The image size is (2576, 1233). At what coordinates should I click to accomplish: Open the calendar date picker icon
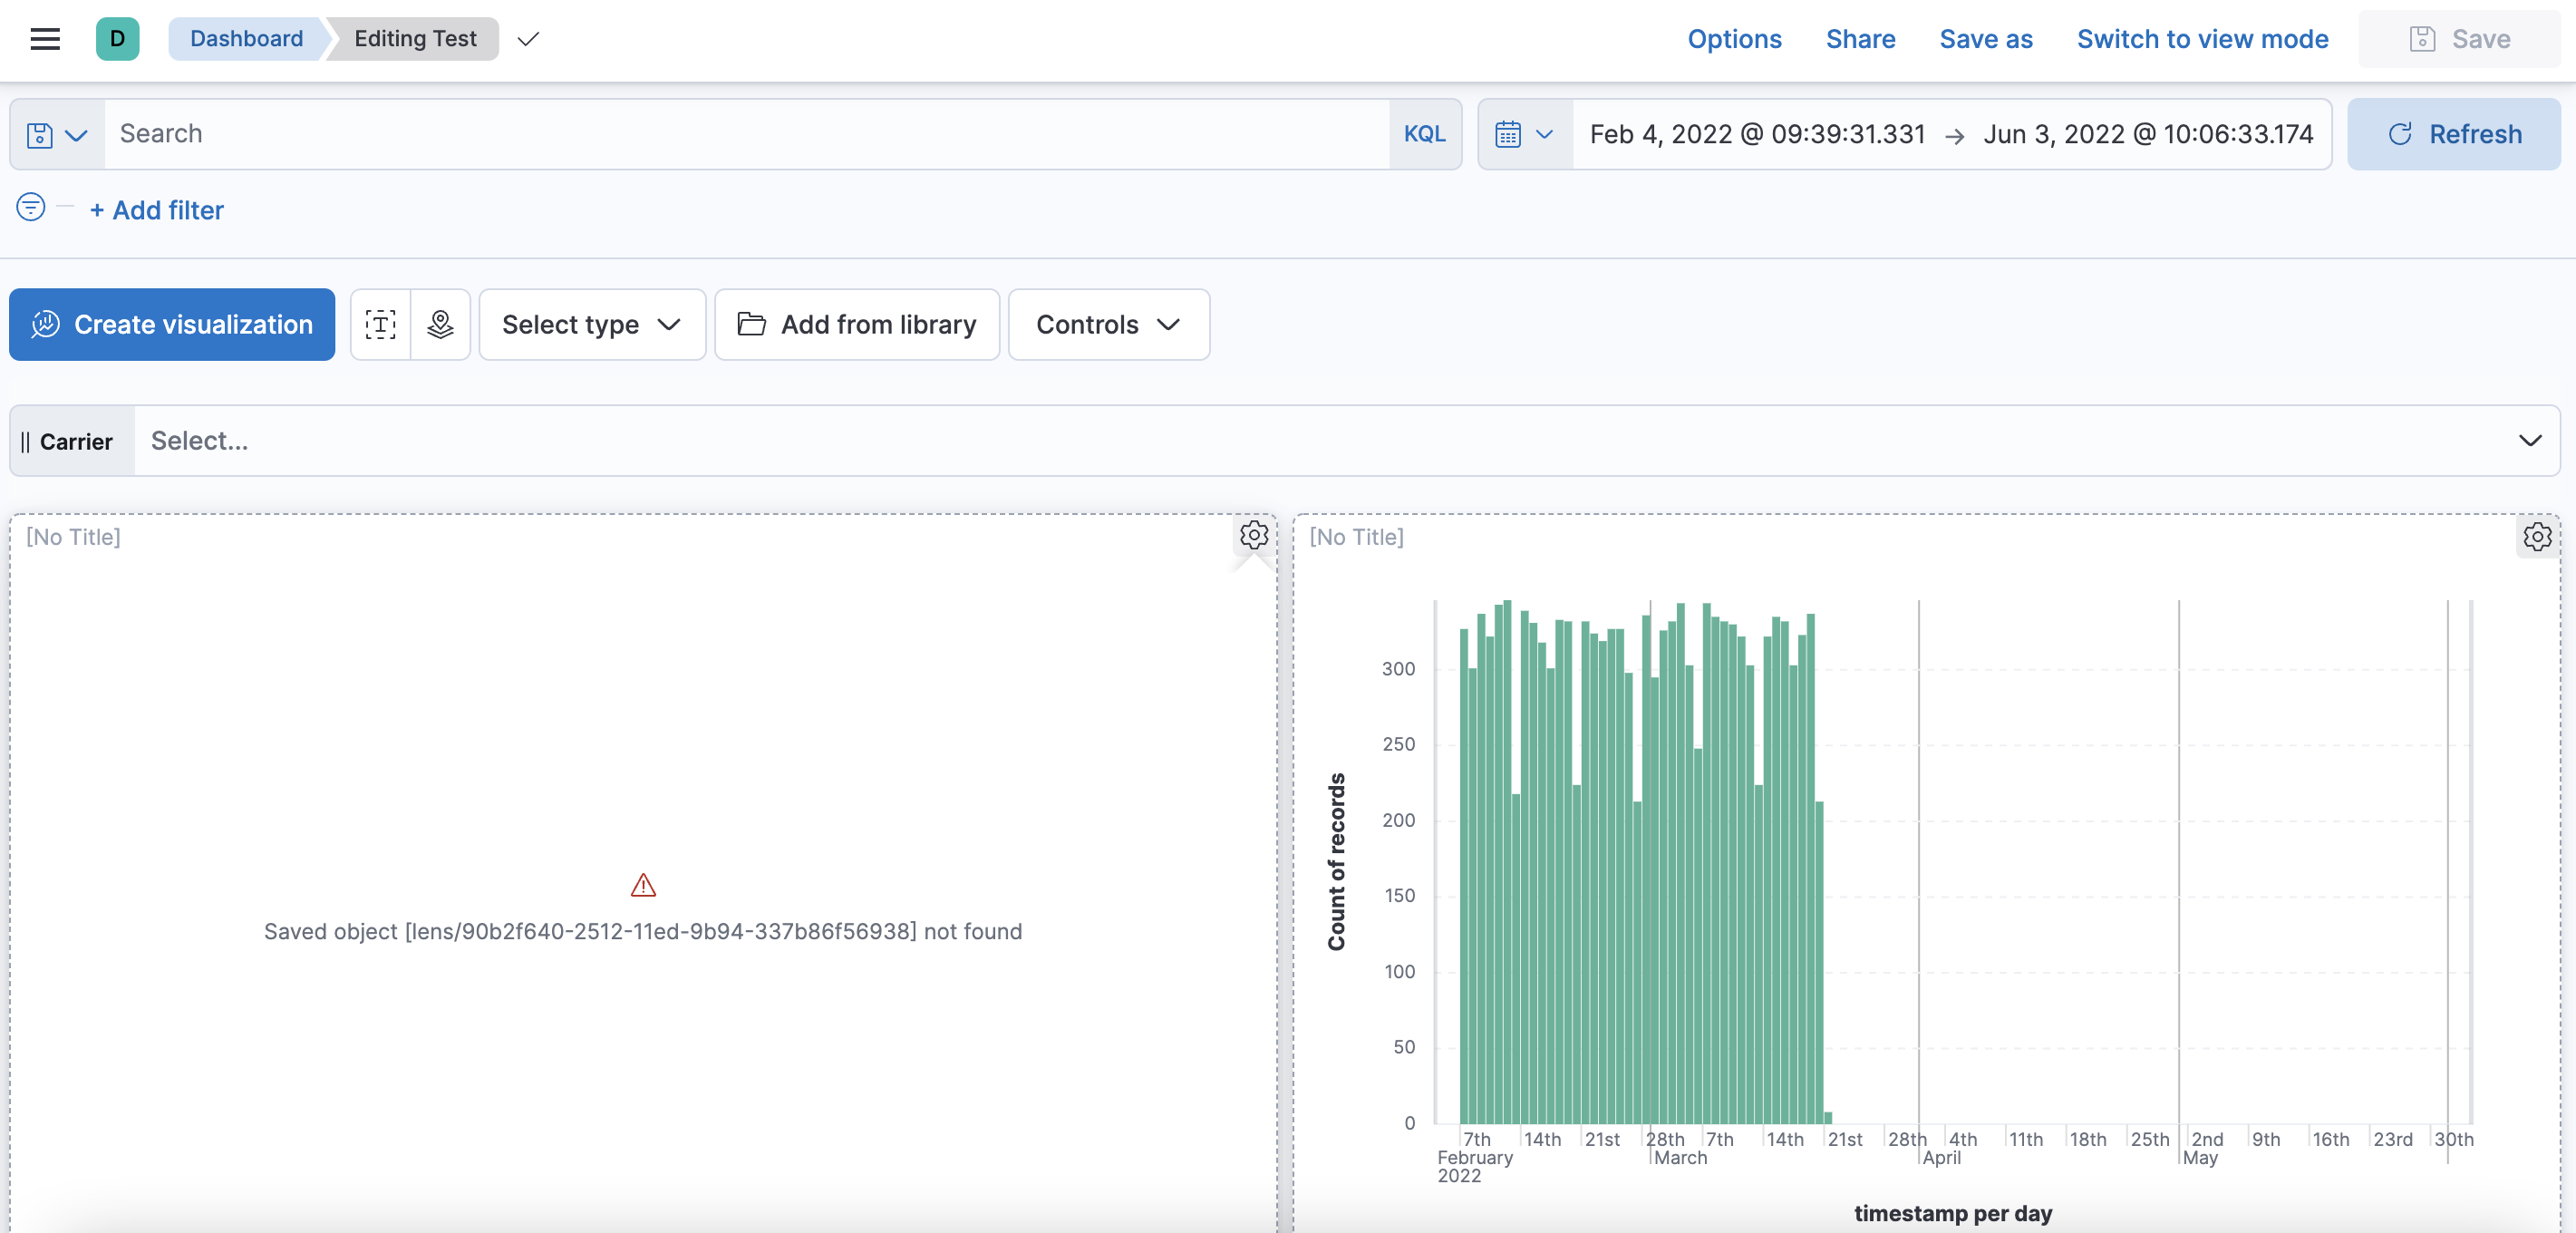[x=1510, y=133]
